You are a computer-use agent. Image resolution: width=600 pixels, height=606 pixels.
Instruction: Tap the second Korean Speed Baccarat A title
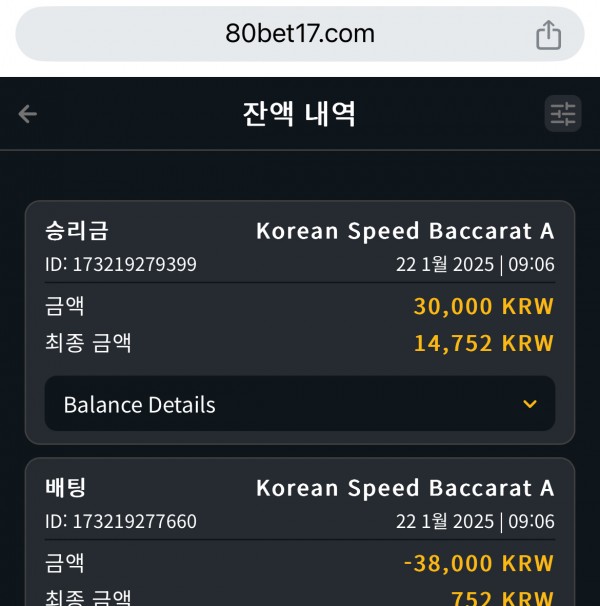[405, 488]
